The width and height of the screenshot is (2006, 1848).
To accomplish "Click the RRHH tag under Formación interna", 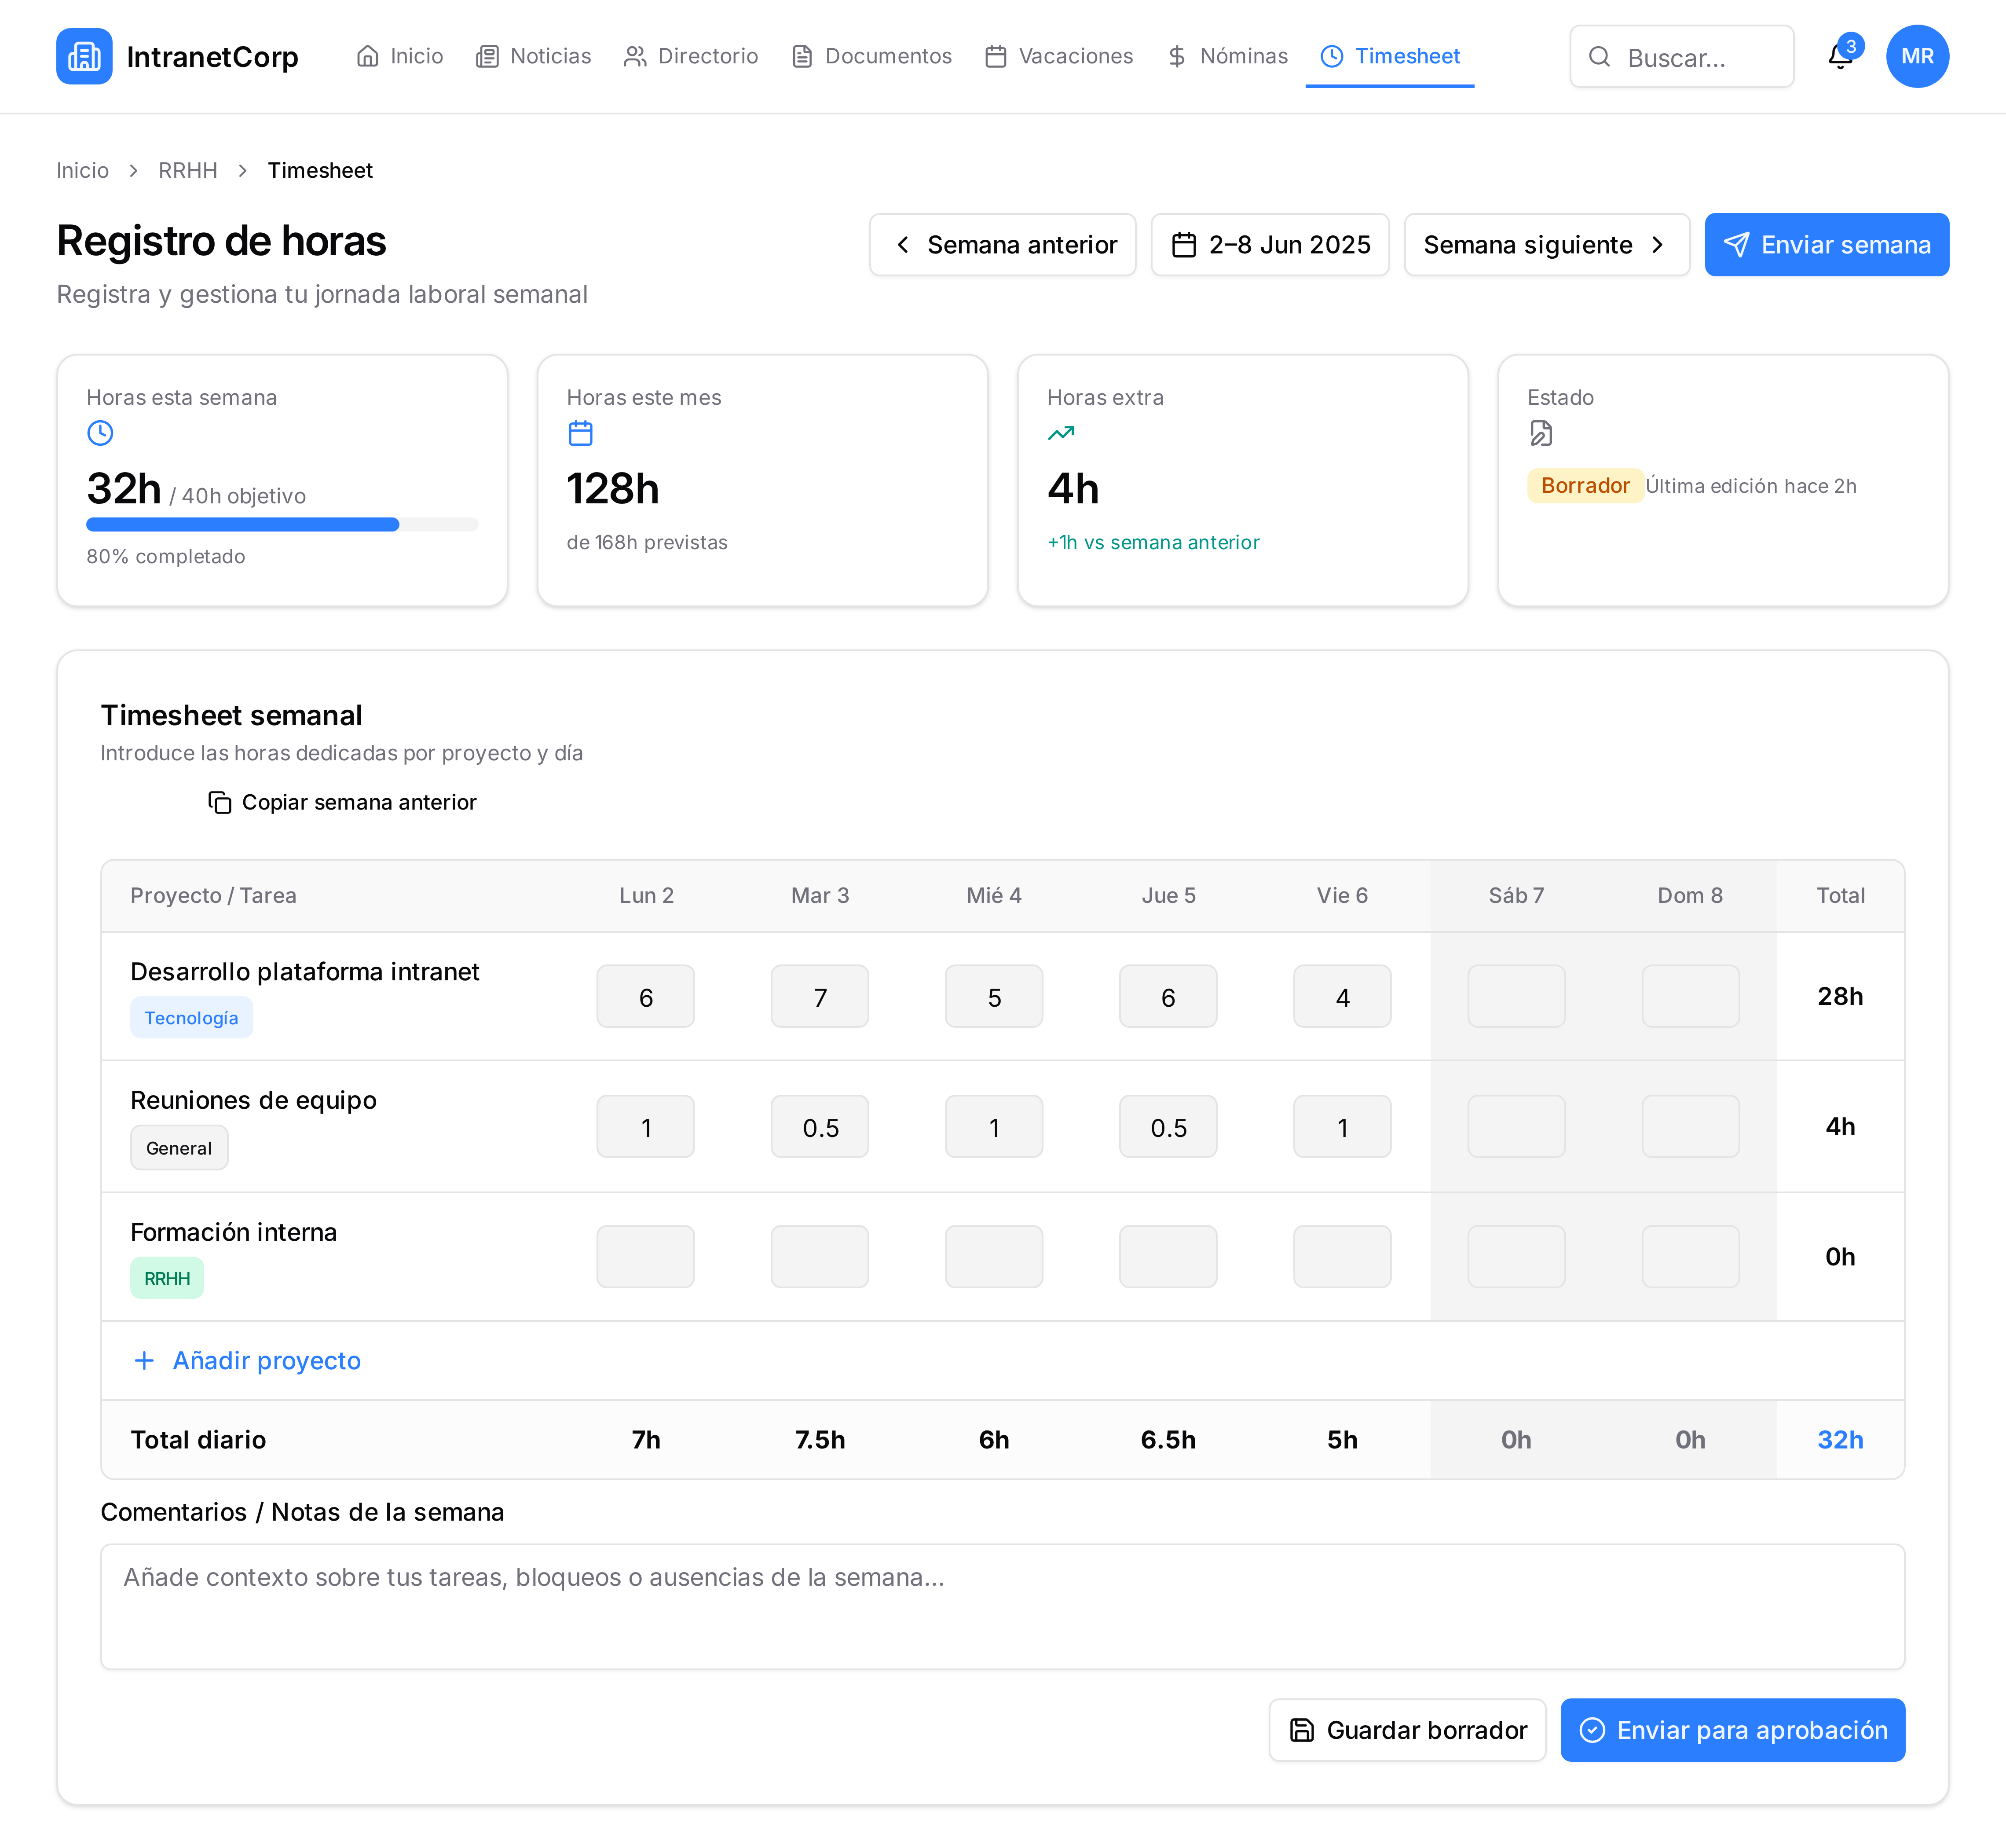I will click(x=167, y=1278).
